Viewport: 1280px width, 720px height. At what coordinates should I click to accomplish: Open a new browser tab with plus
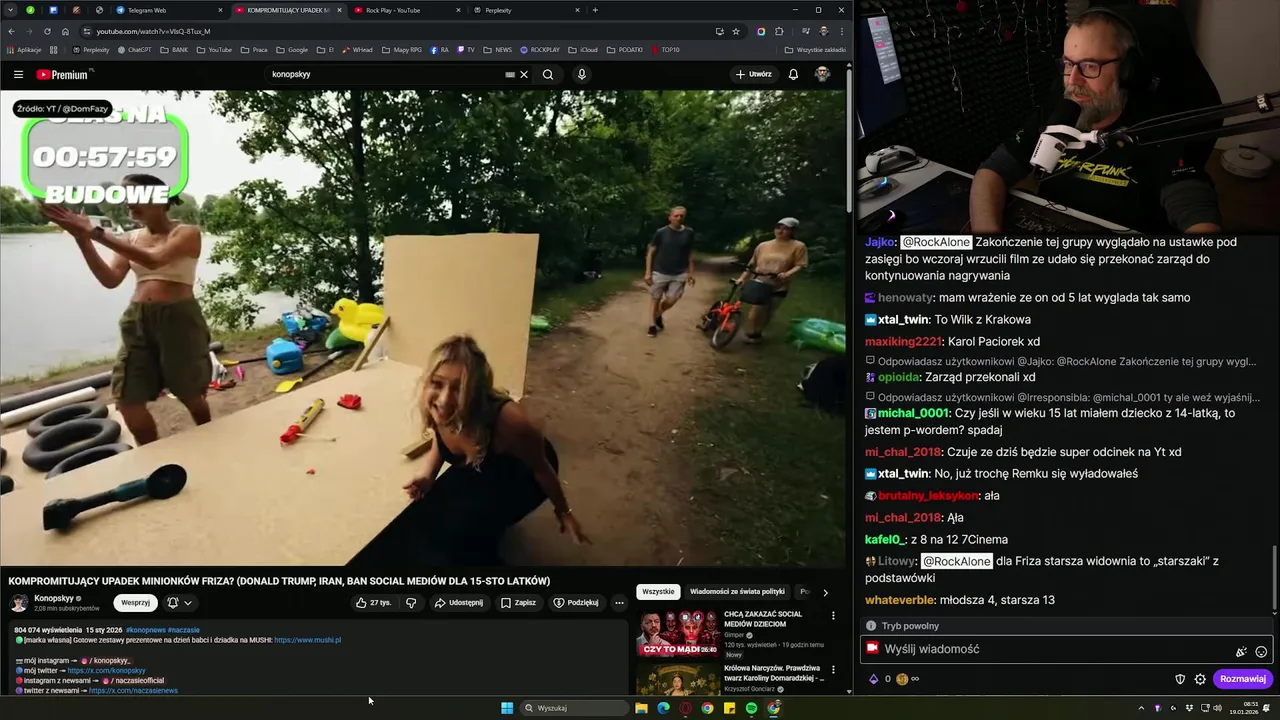[595, 10]
